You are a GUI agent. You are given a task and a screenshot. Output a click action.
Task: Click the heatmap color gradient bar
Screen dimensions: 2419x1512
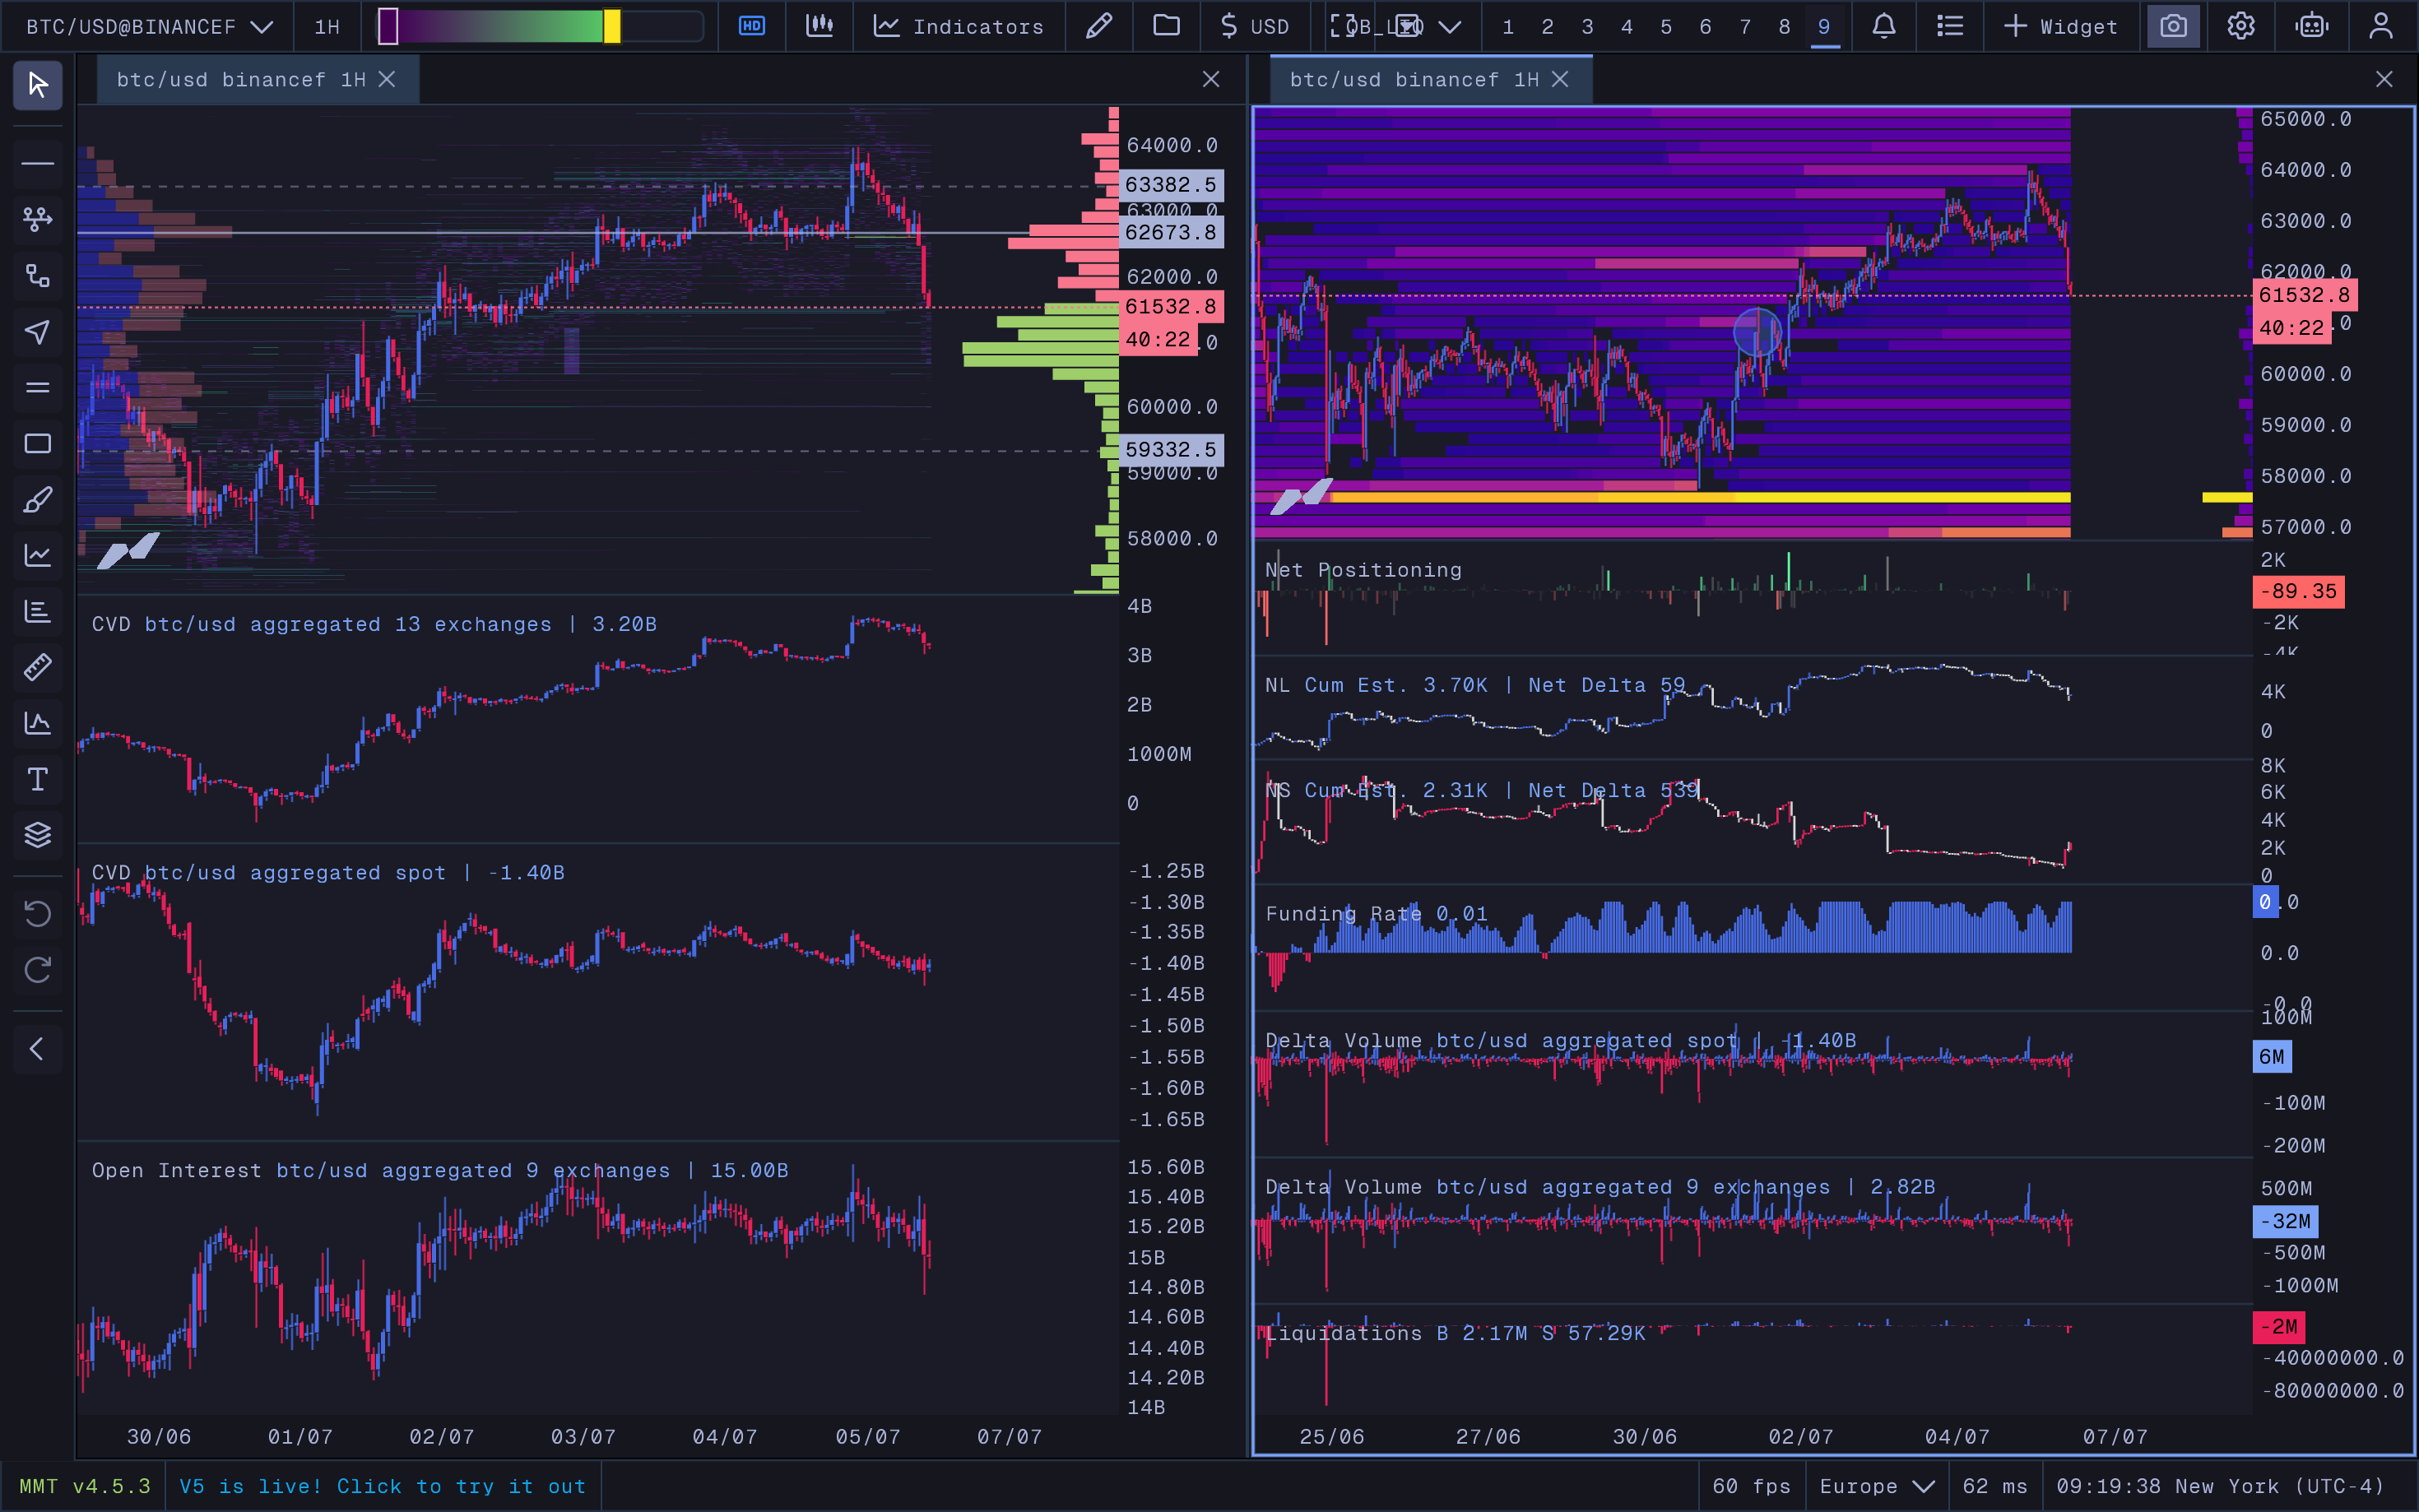coord(540,26)
